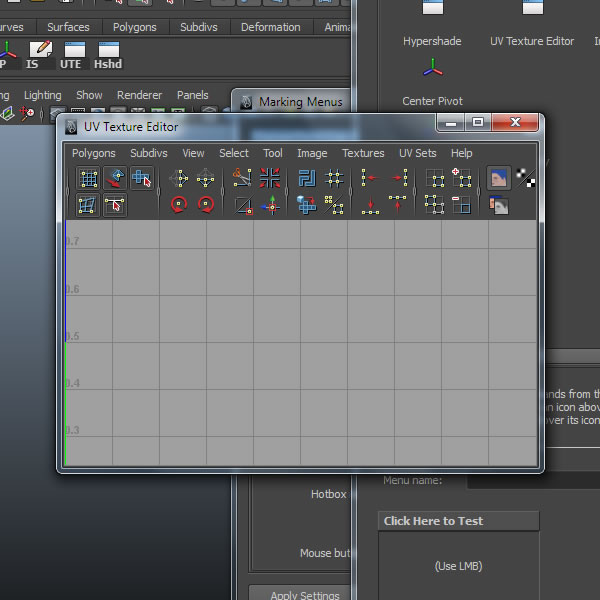600x600 pixels.
Task: Switch to Deformation shelf tab
Action: click(271, 27)
